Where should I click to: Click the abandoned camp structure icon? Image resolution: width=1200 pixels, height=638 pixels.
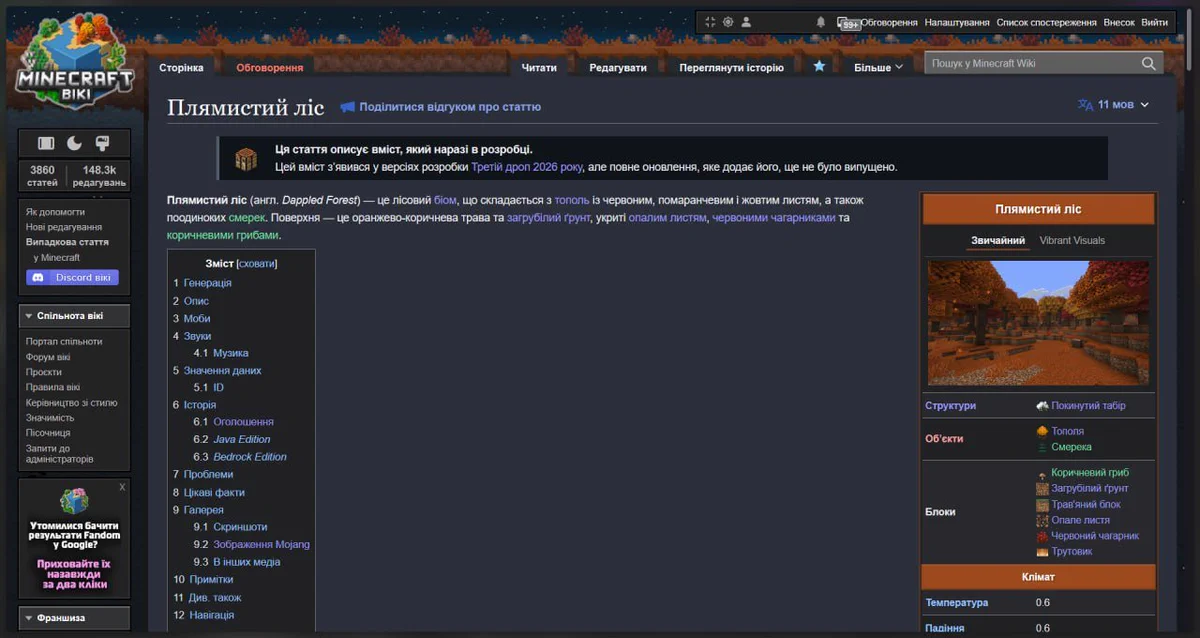tap(1042, 406)
